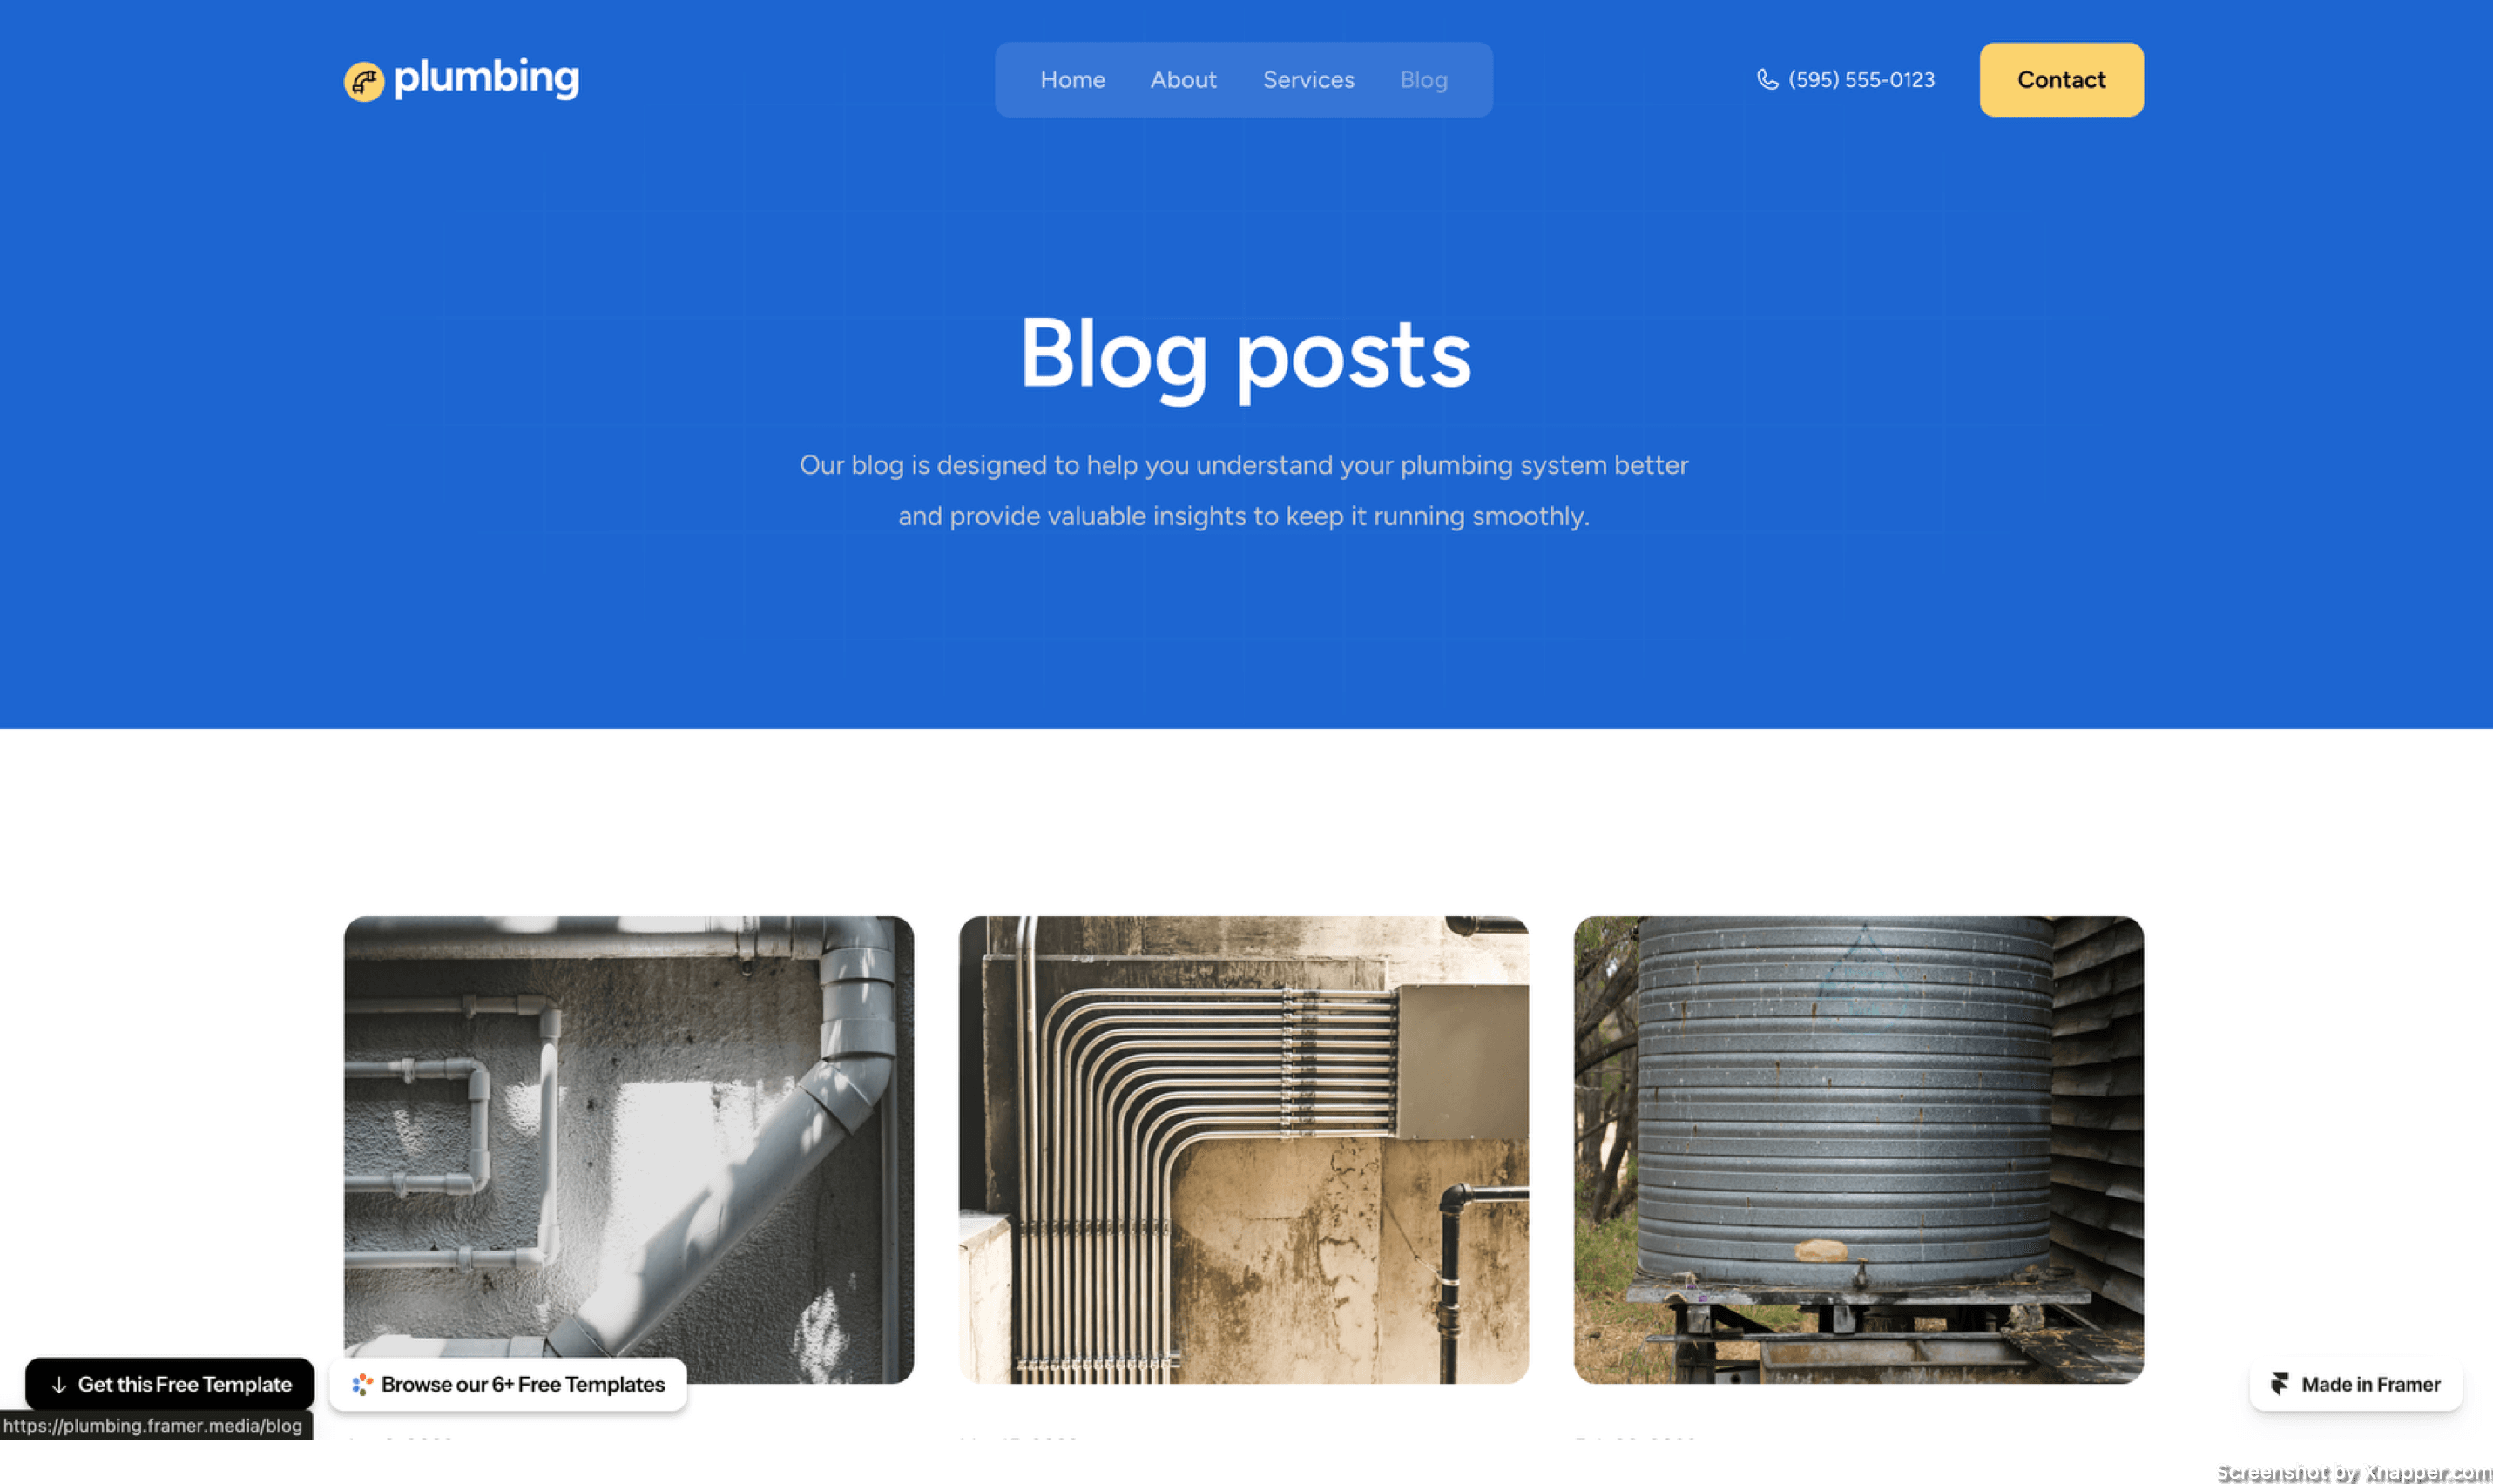Click the yellow Contact button
The height and width of the screenshot is (1484, 2493).
(2061, 80)
